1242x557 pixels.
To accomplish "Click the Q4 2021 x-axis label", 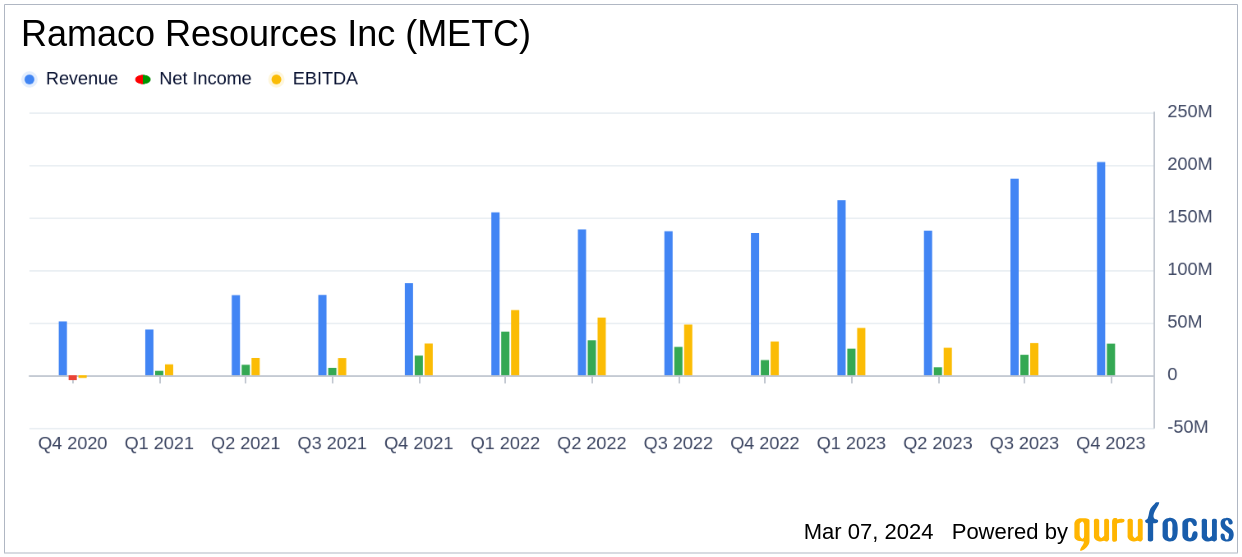I will (x=419, y=444).
